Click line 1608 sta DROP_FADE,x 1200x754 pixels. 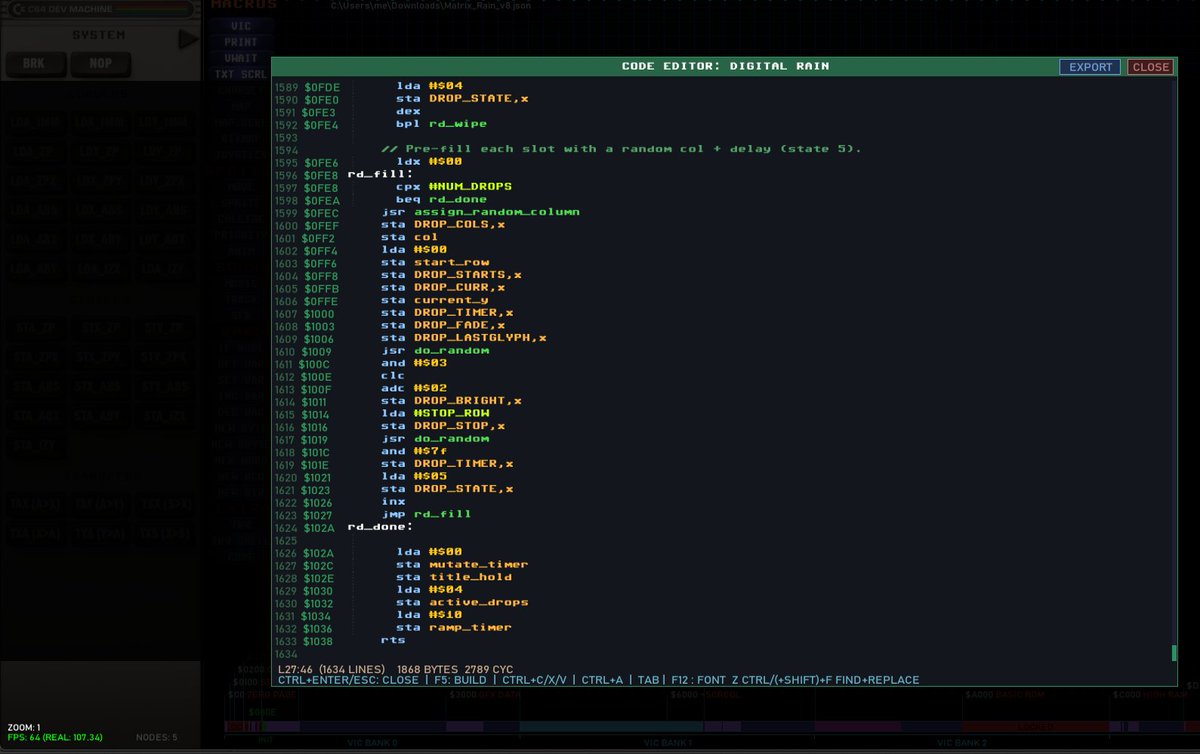click(x=443, y=325)
